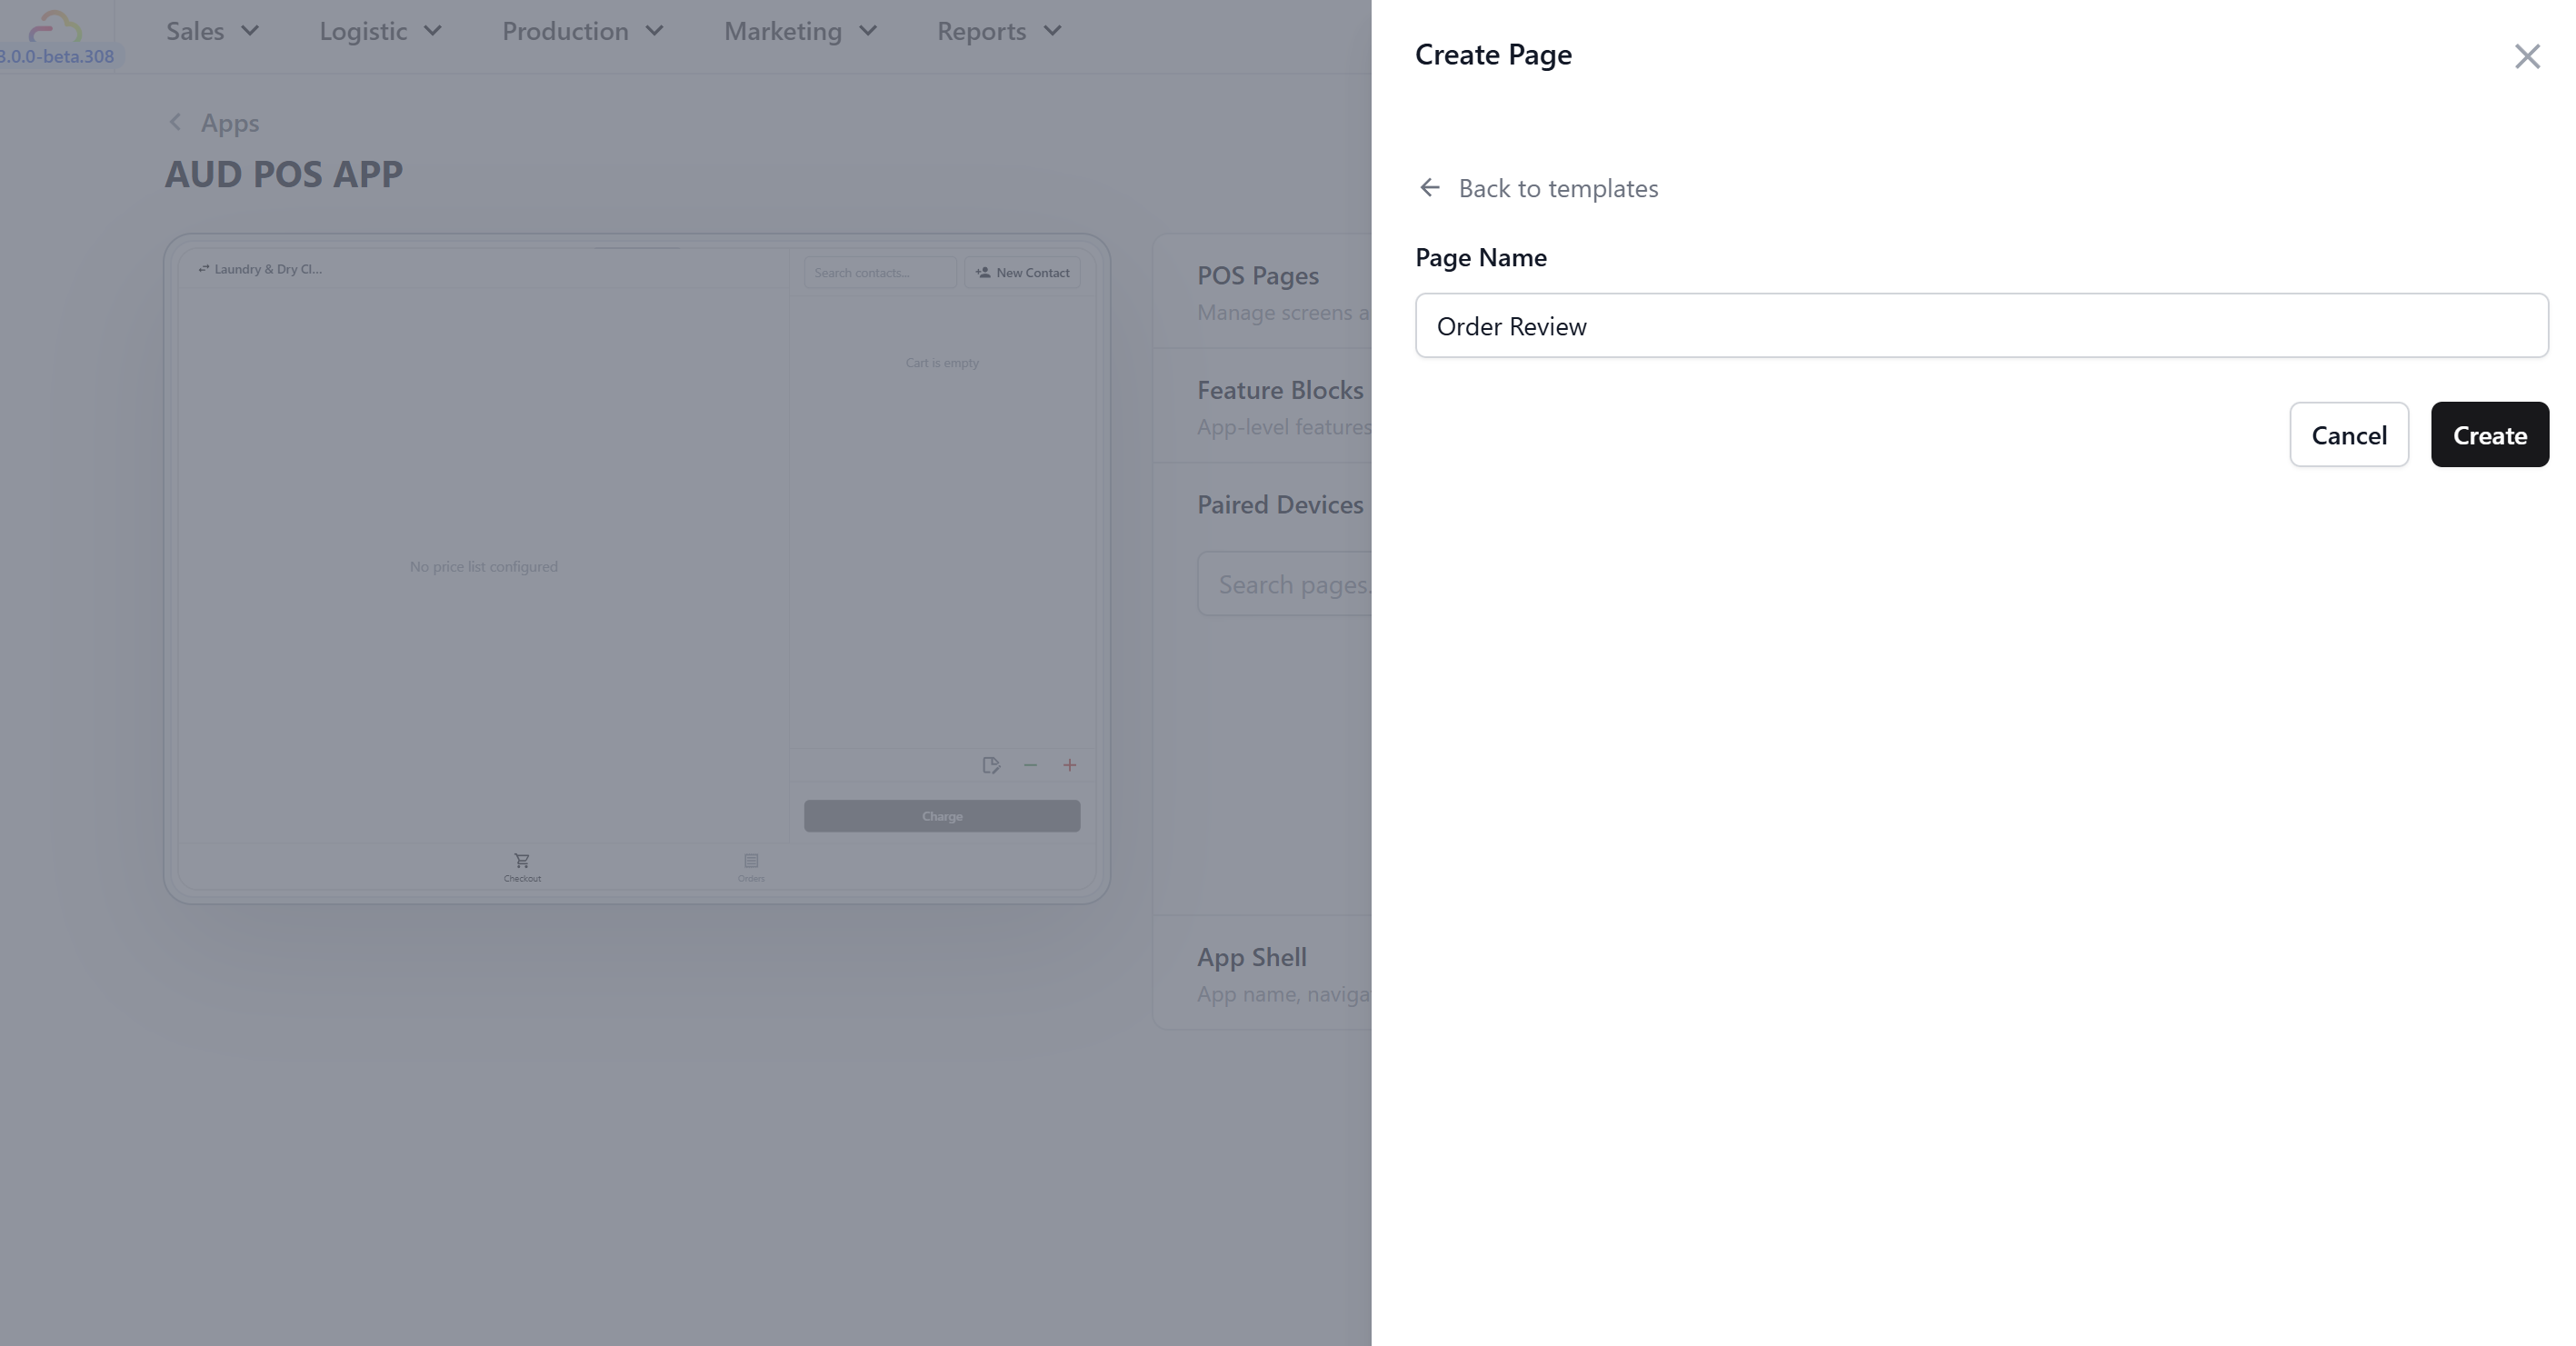Screen dimensions: 2576x1346
Task: Click the cloud logo icon
Action: 55,25
